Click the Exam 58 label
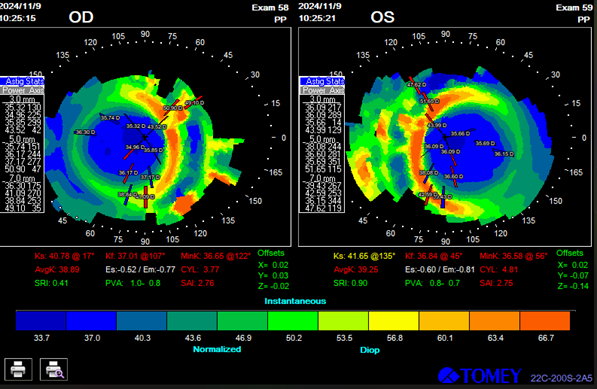The width and height of the screenshot is (597, 389). tap(270, 8)
